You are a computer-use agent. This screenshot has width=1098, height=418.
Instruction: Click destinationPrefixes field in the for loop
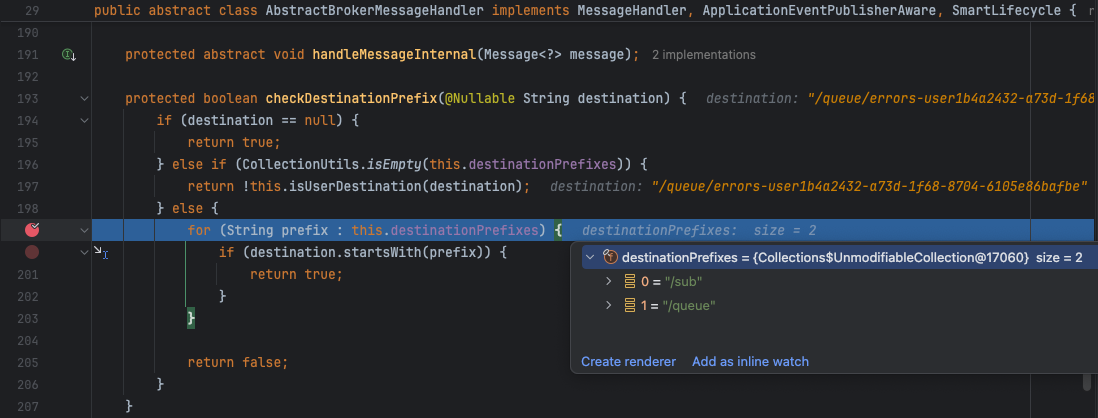[464, 230]
